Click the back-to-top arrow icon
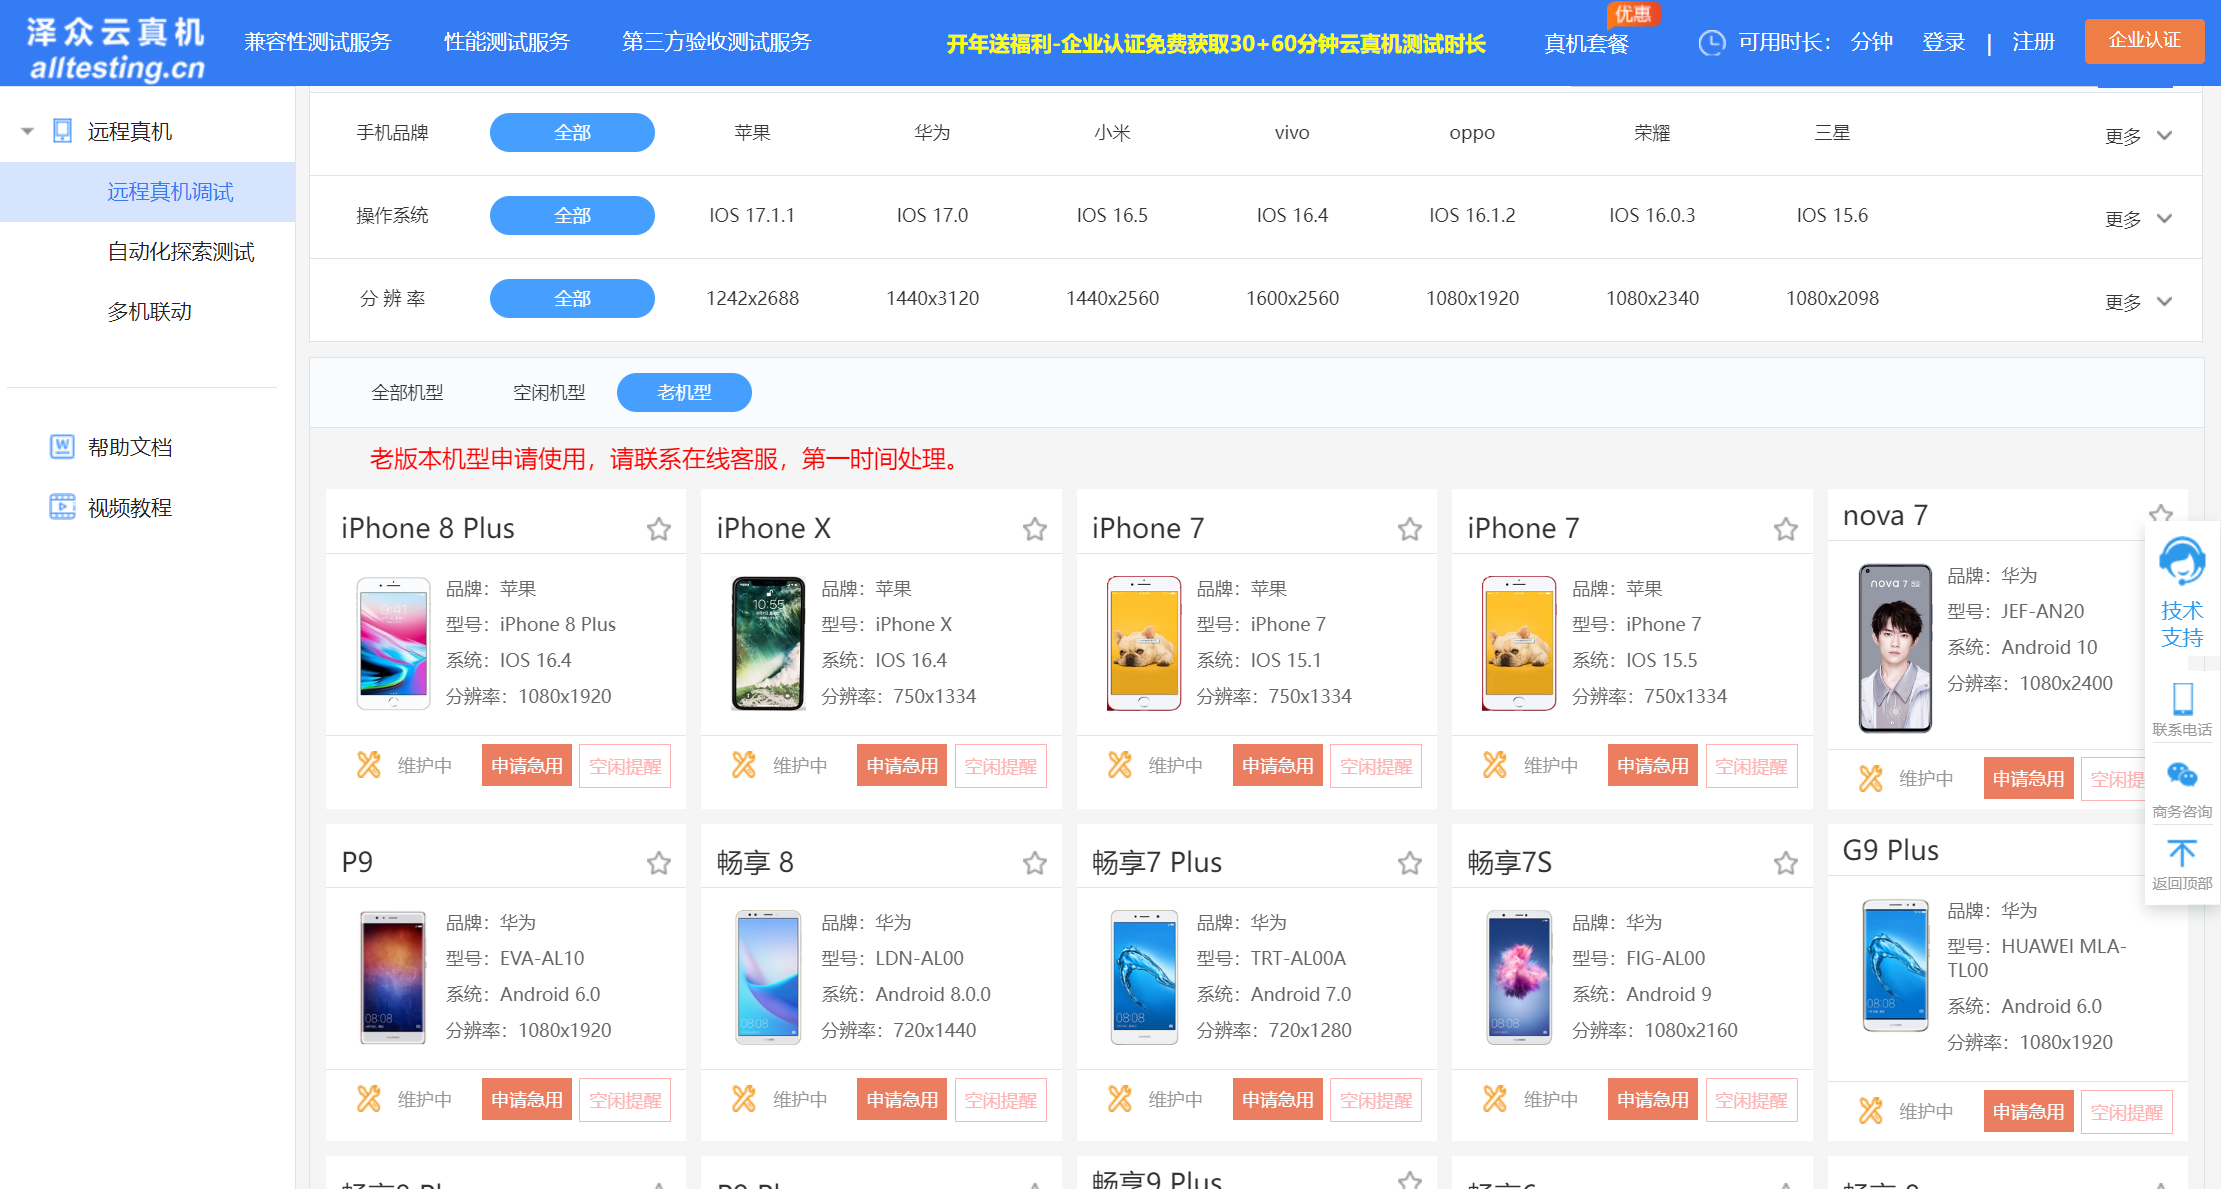2221x1189 pixels. pos(2182,853)
